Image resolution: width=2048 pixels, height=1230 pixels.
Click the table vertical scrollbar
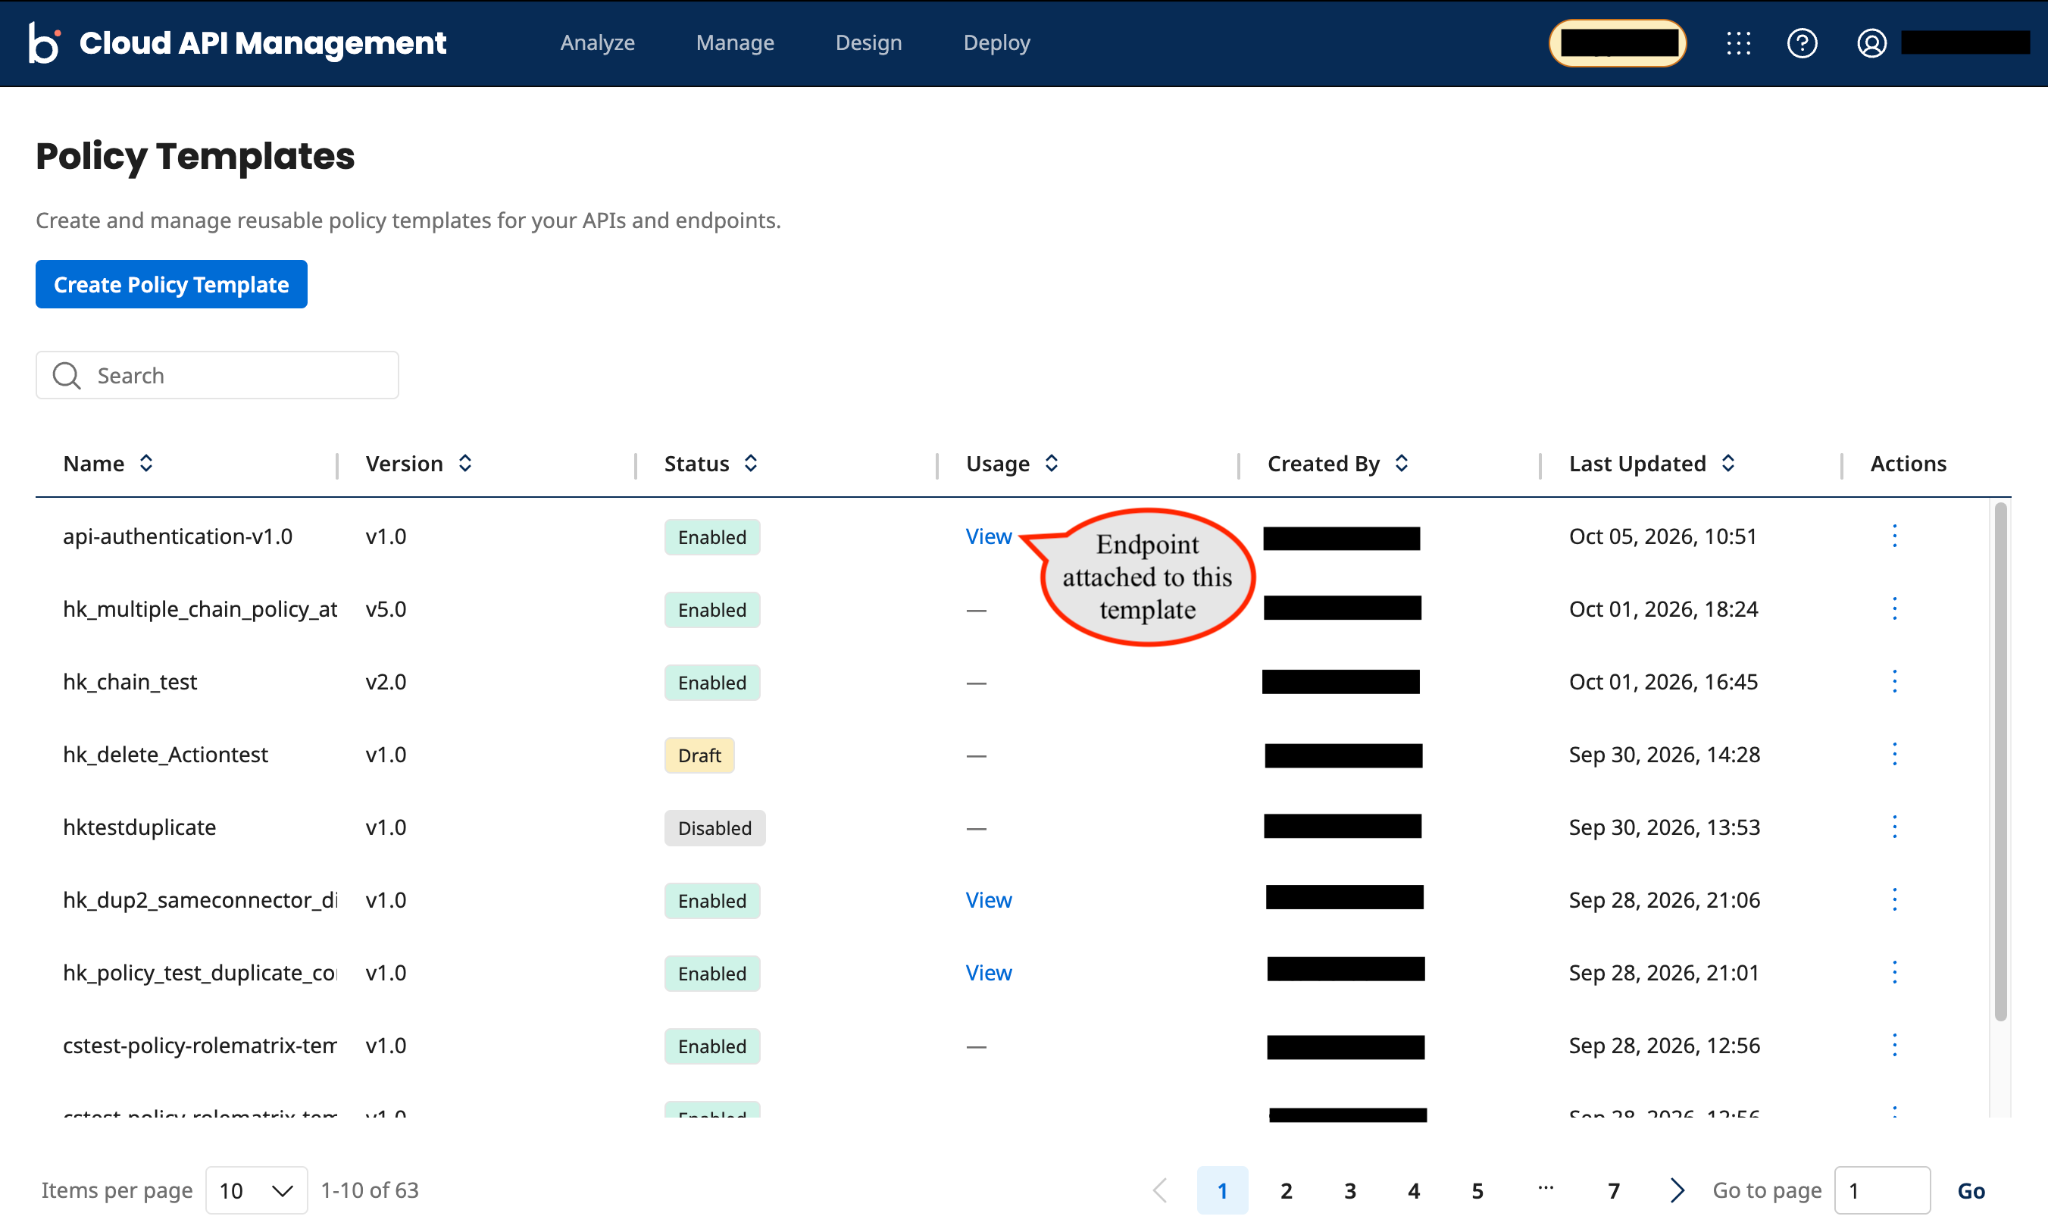click(x=2000, y=761)
